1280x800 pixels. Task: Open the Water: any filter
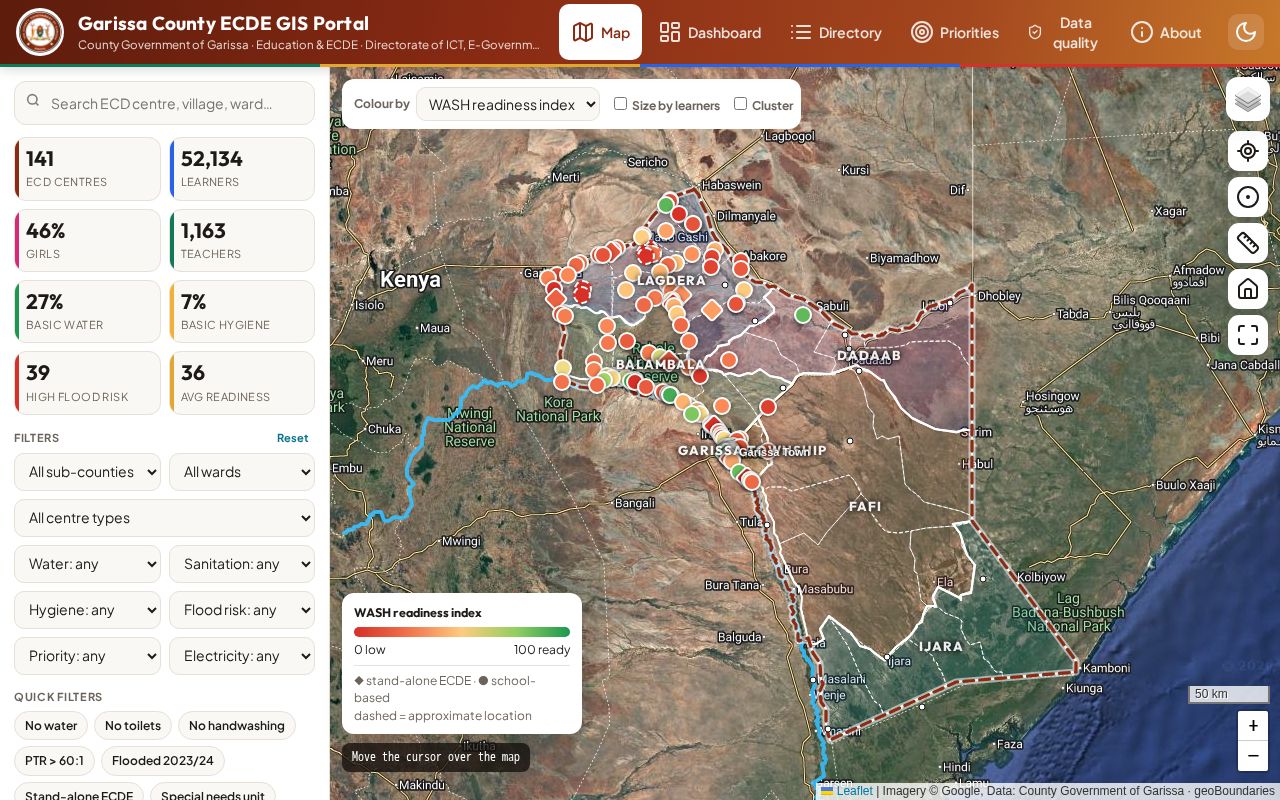87,564
